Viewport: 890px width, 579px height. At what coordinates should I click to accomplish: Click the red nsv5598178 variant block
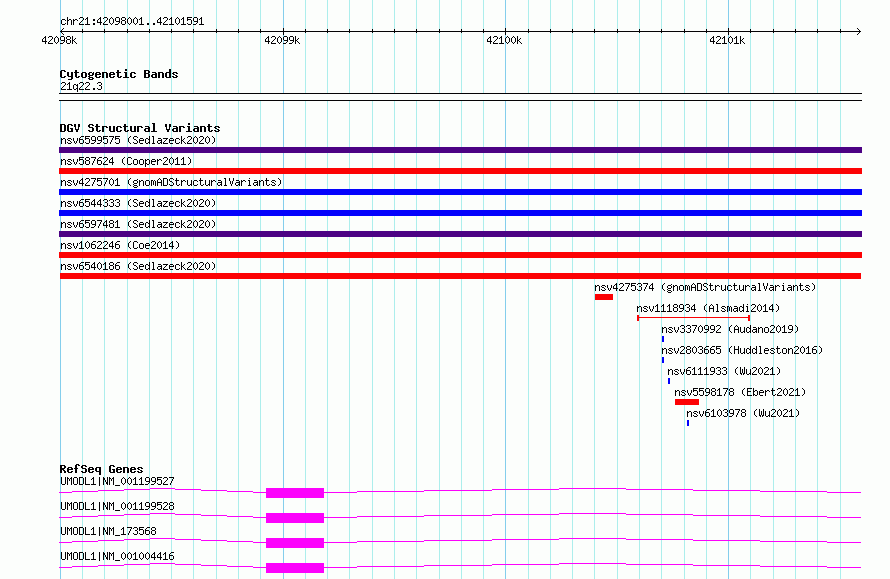pyautogui.click(x=687, y=402)
